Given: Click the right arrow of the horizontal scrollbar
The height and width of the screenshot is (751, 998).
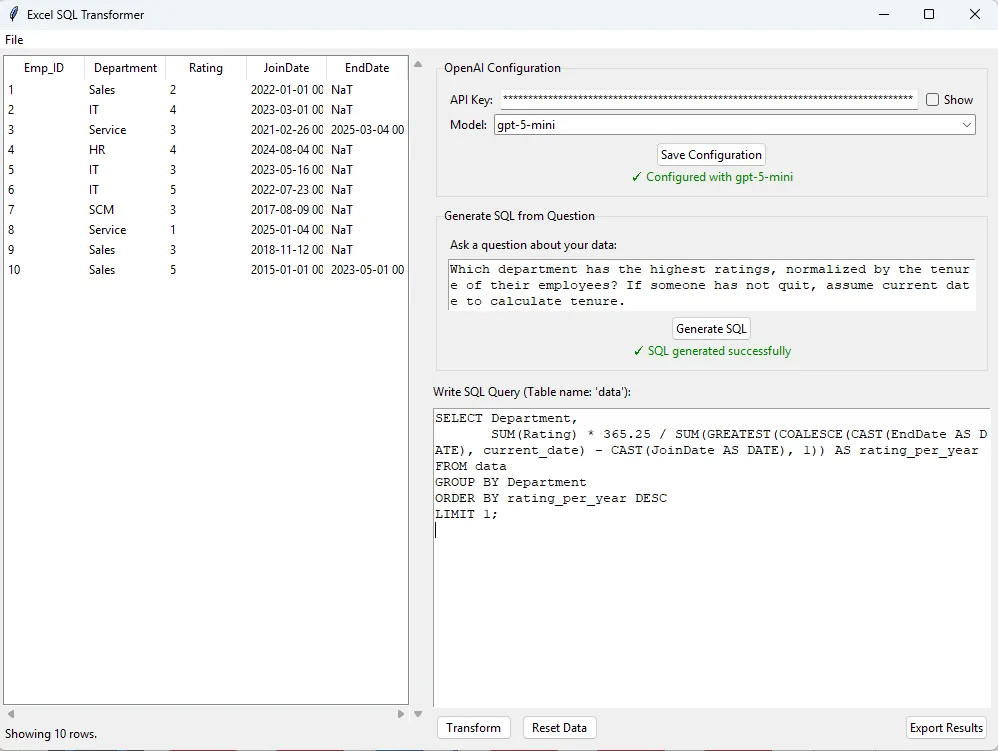Looking at the screenshot, I should [398, 714].
